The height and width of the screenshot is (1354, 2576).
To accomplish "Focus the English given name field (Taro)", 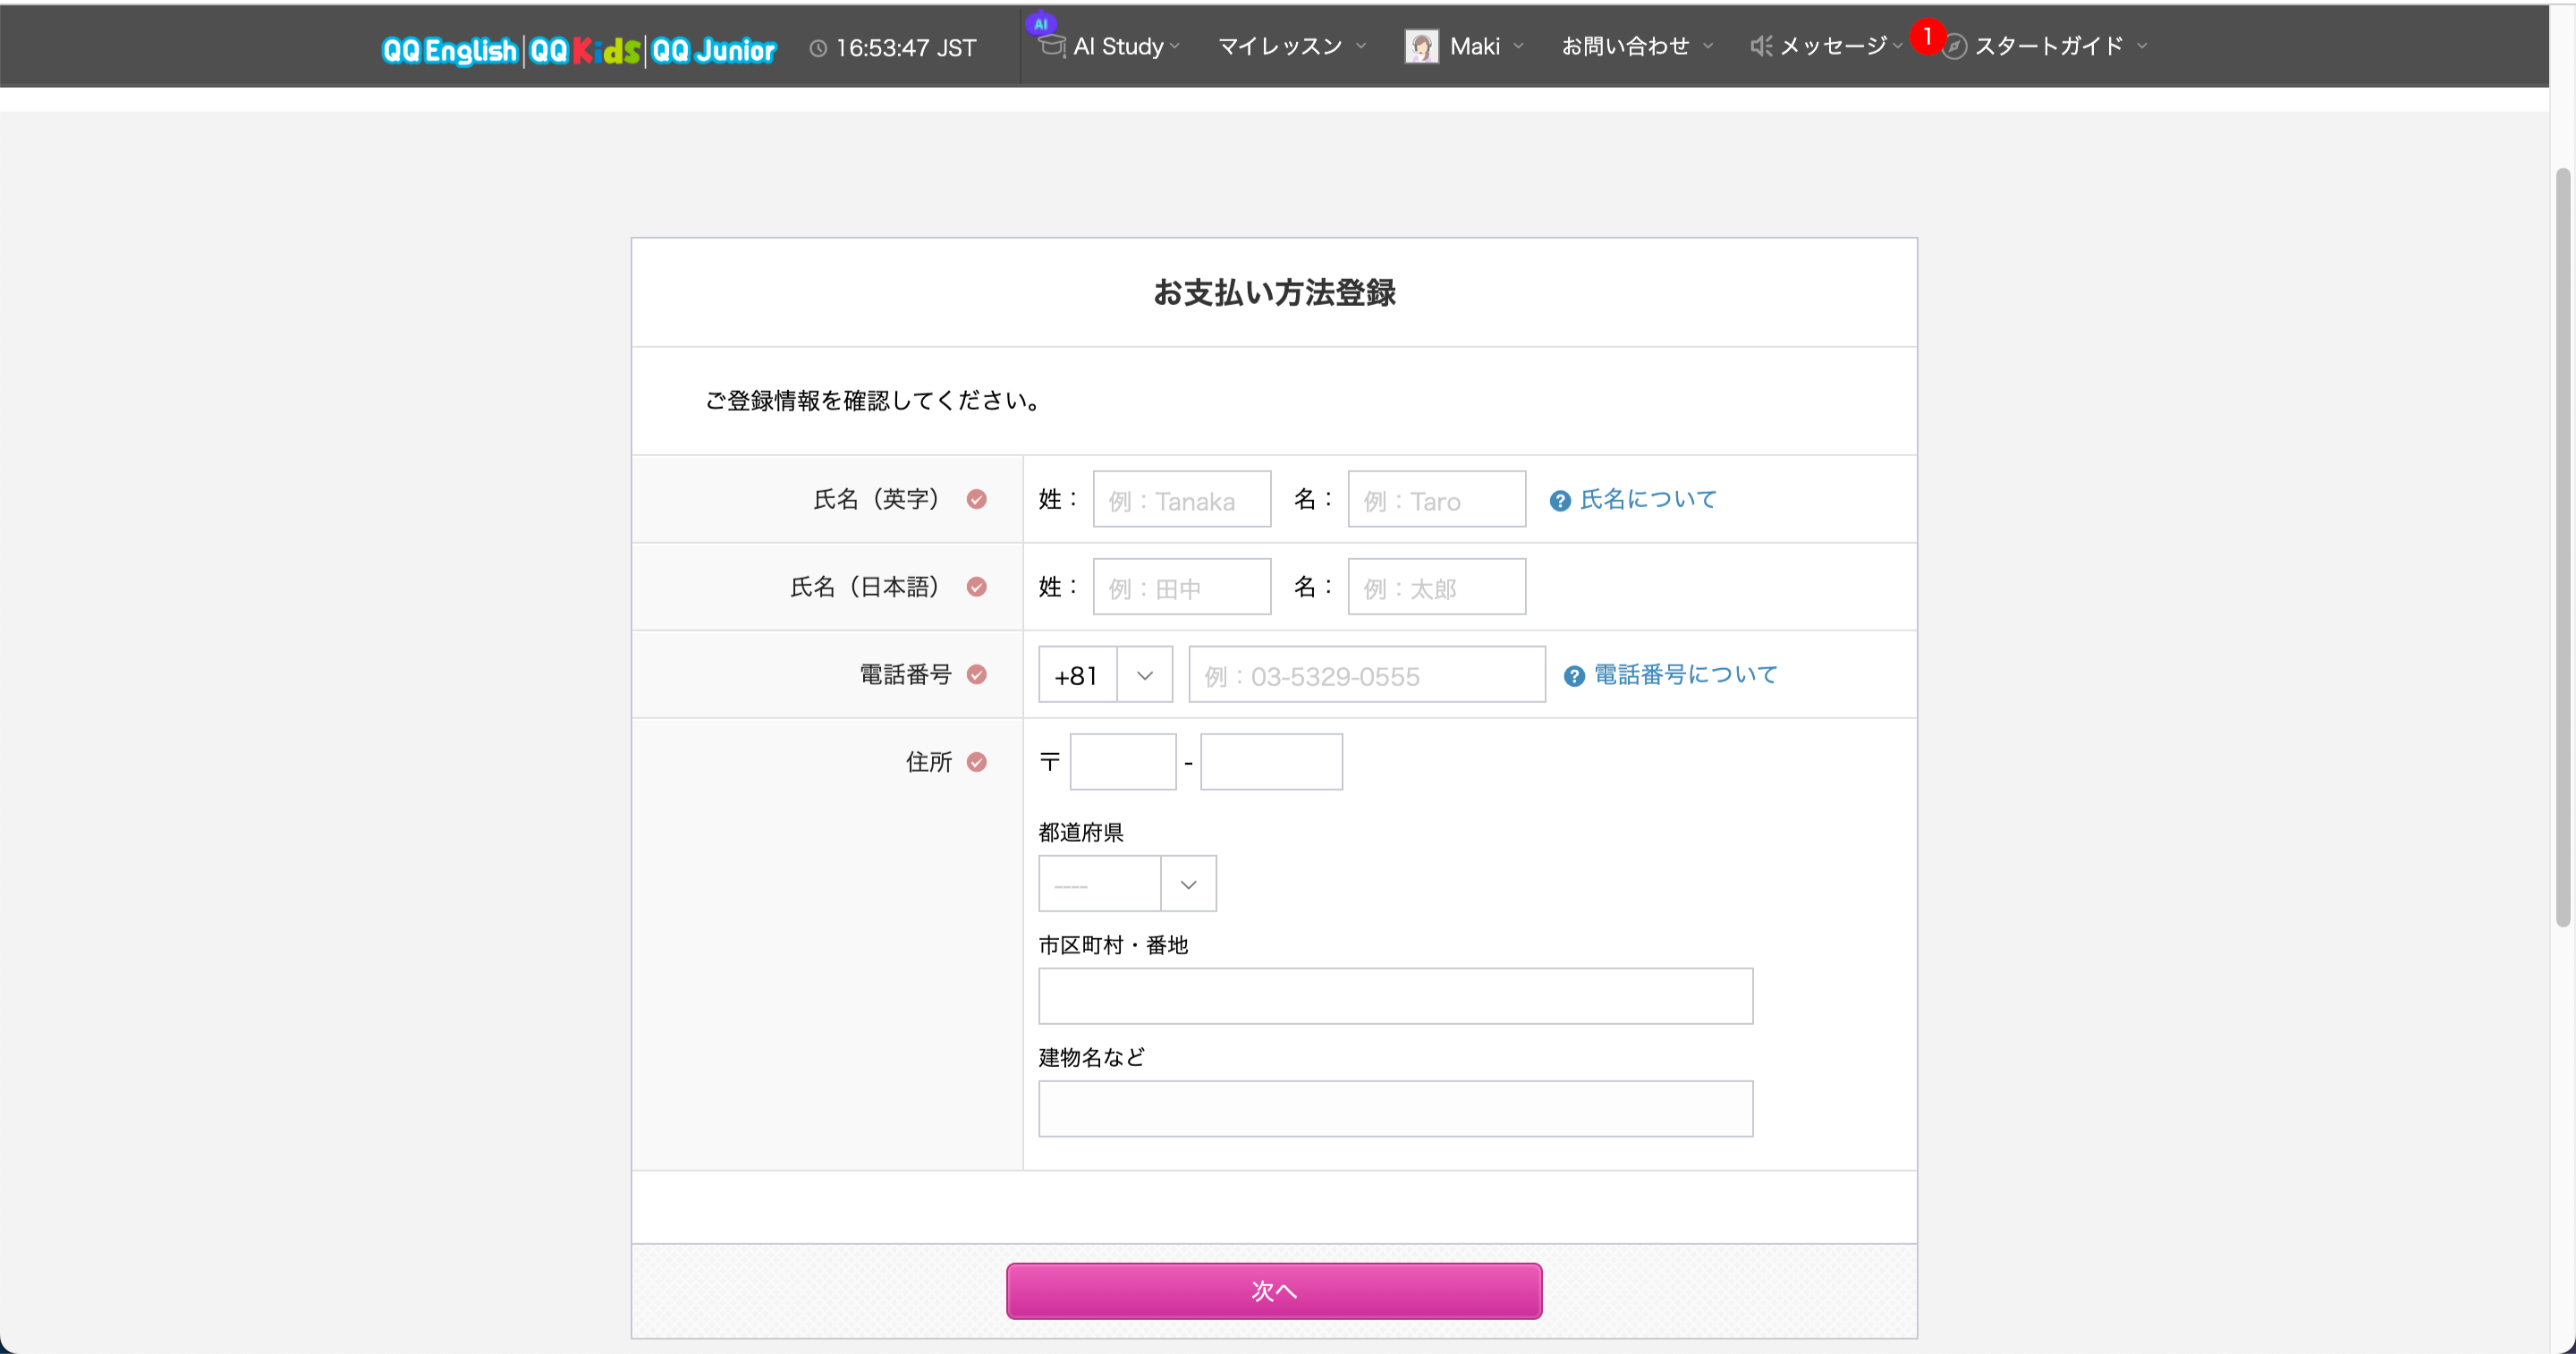I will [x=1436, y=499].
